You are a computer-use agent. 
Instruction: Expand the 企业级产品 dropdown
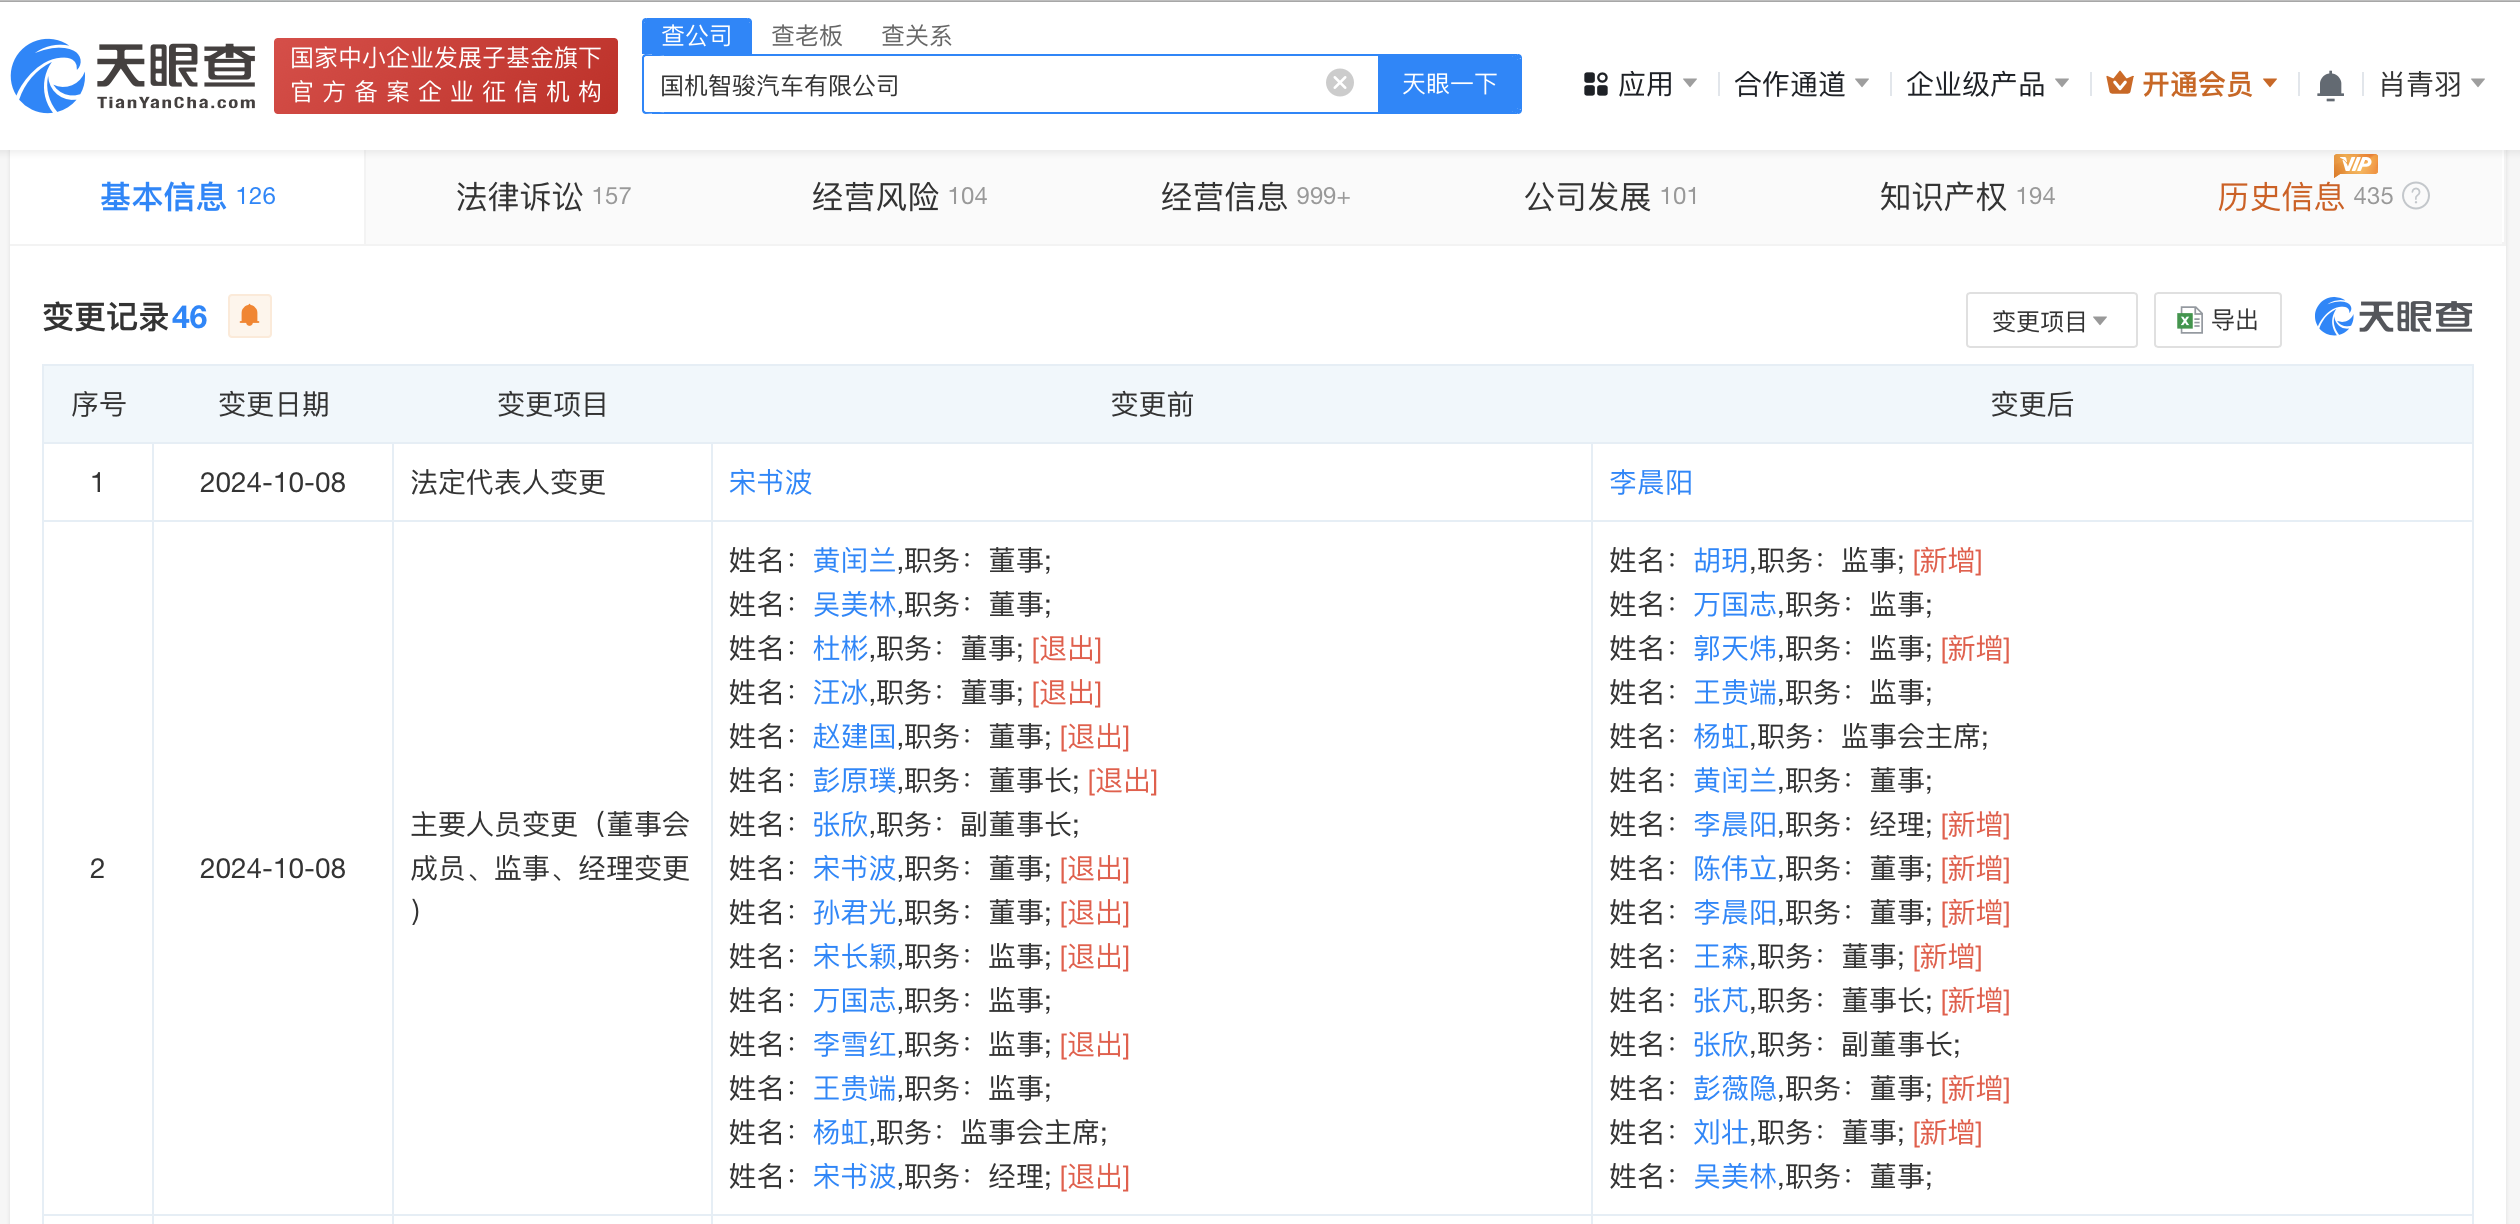(x=1987, y=84)
